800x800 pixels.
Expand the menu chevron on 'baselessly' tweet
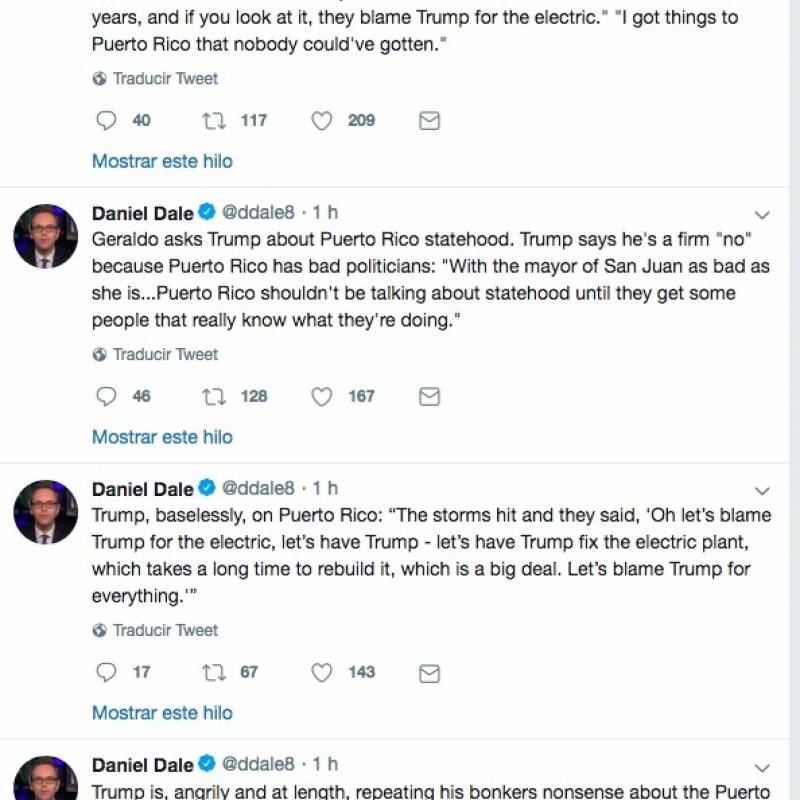[x=762, y=491]
